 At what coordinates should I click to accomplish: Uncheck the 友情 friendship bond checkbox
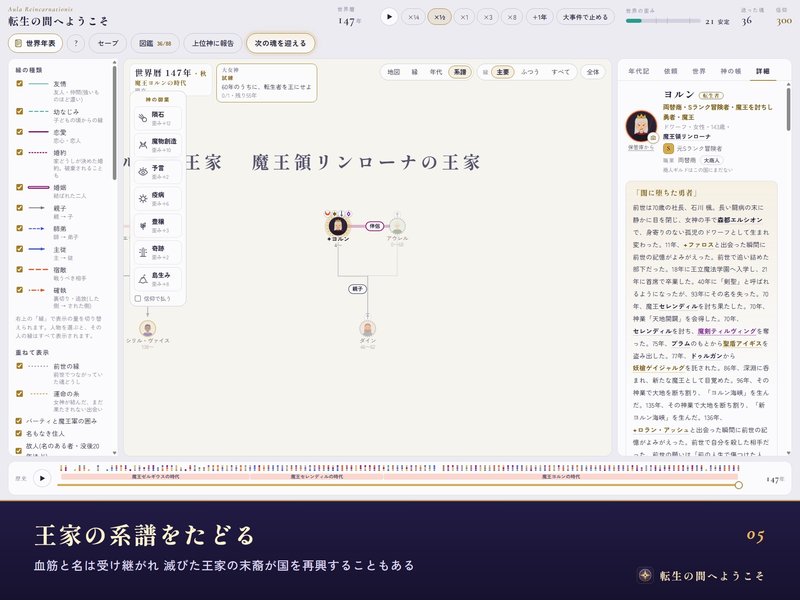coord(19,83)
